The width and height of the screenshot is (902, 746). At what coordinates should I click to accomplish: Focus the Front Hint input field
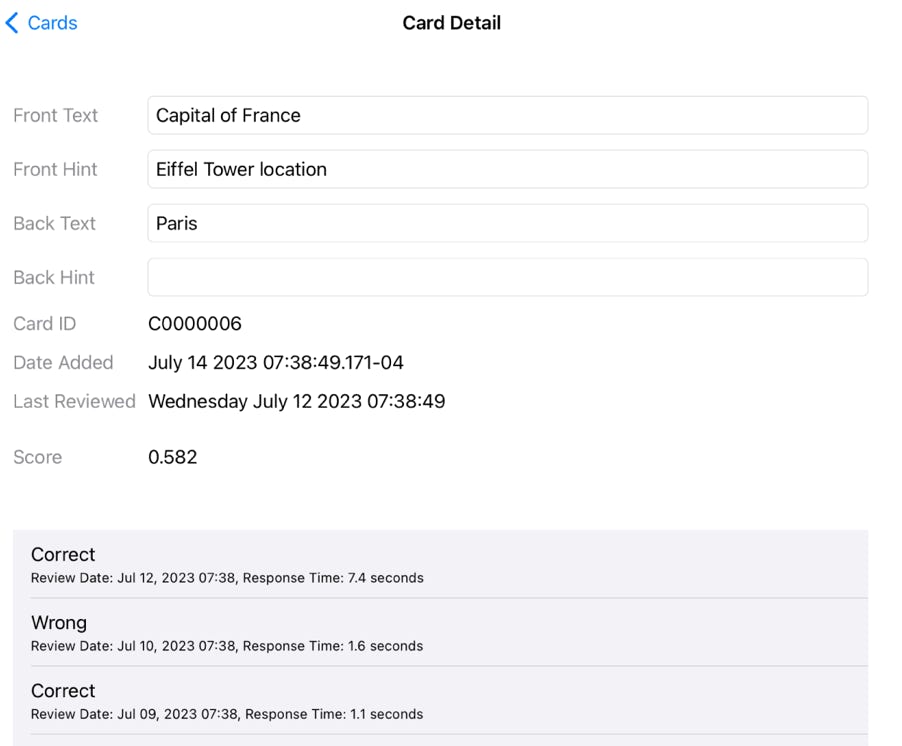[507, 169]
